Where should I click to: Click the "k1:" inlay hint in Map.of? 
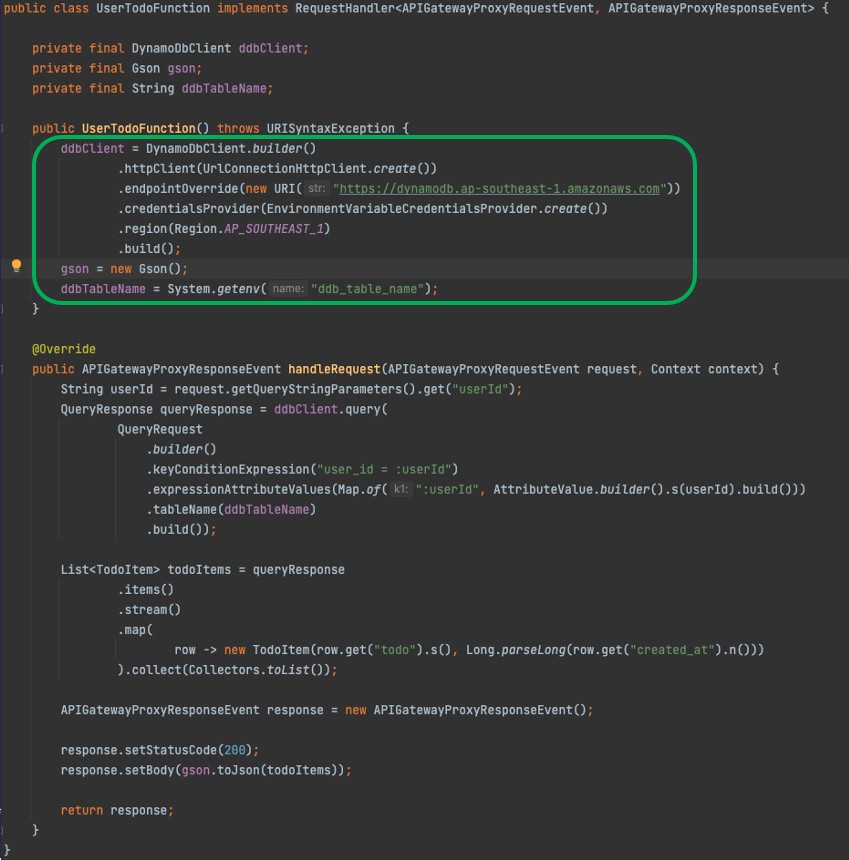click(401, 489)
